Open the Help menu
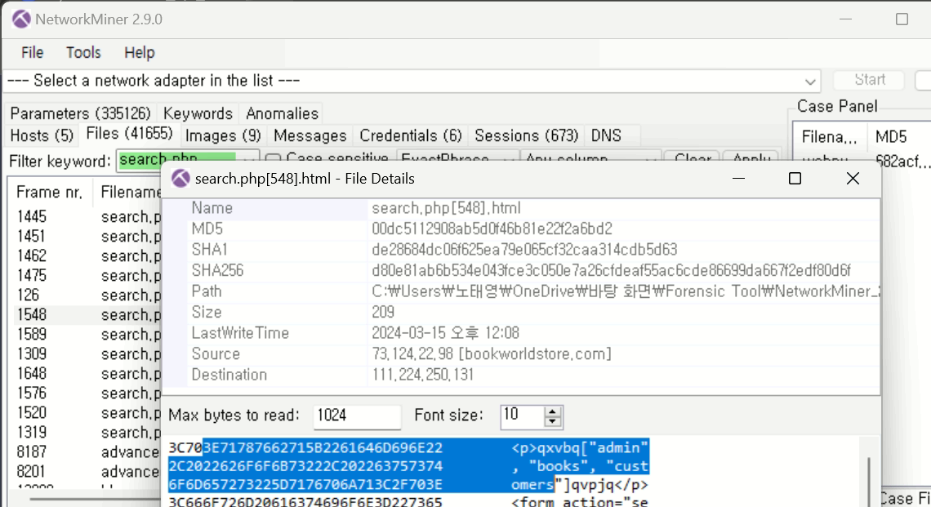Viewport: 931px width, 507px height. (x=140, y=53)
